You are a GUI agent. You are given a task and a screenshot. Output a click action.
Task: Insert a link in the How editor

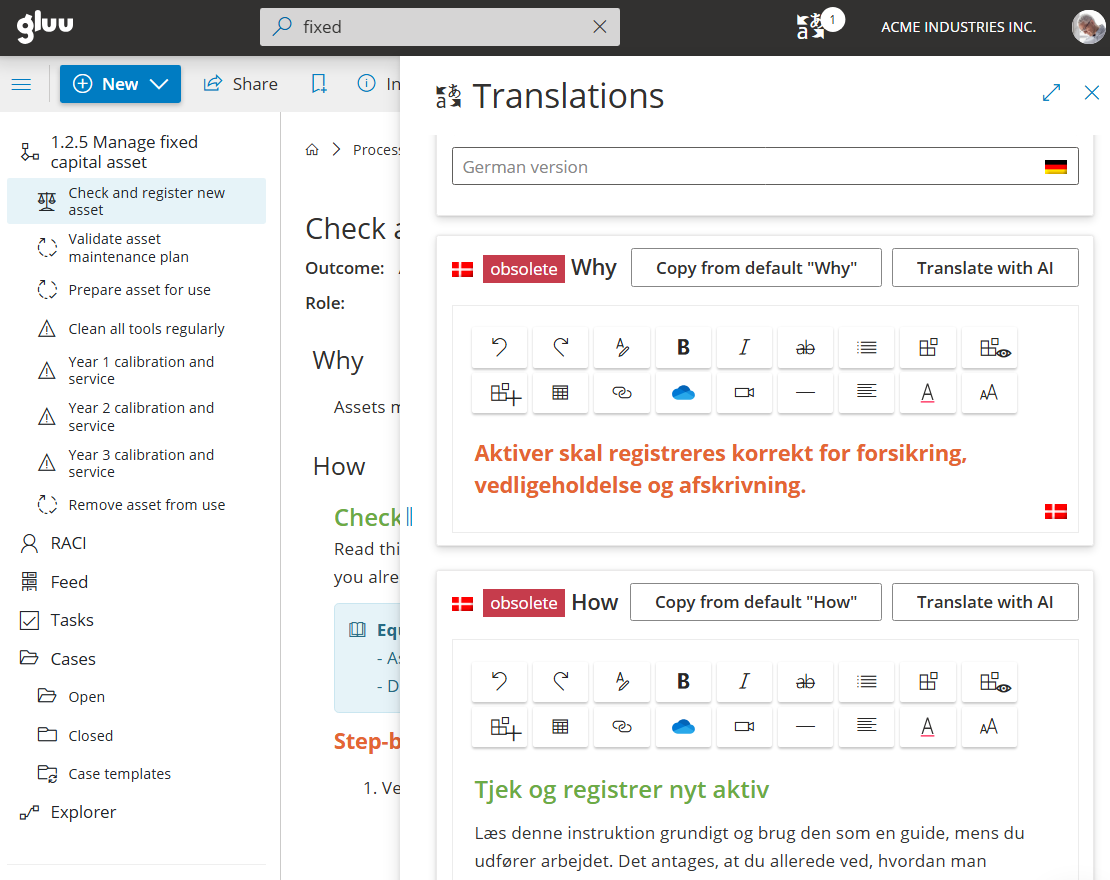pyautogui.click(x=622, y=727)
